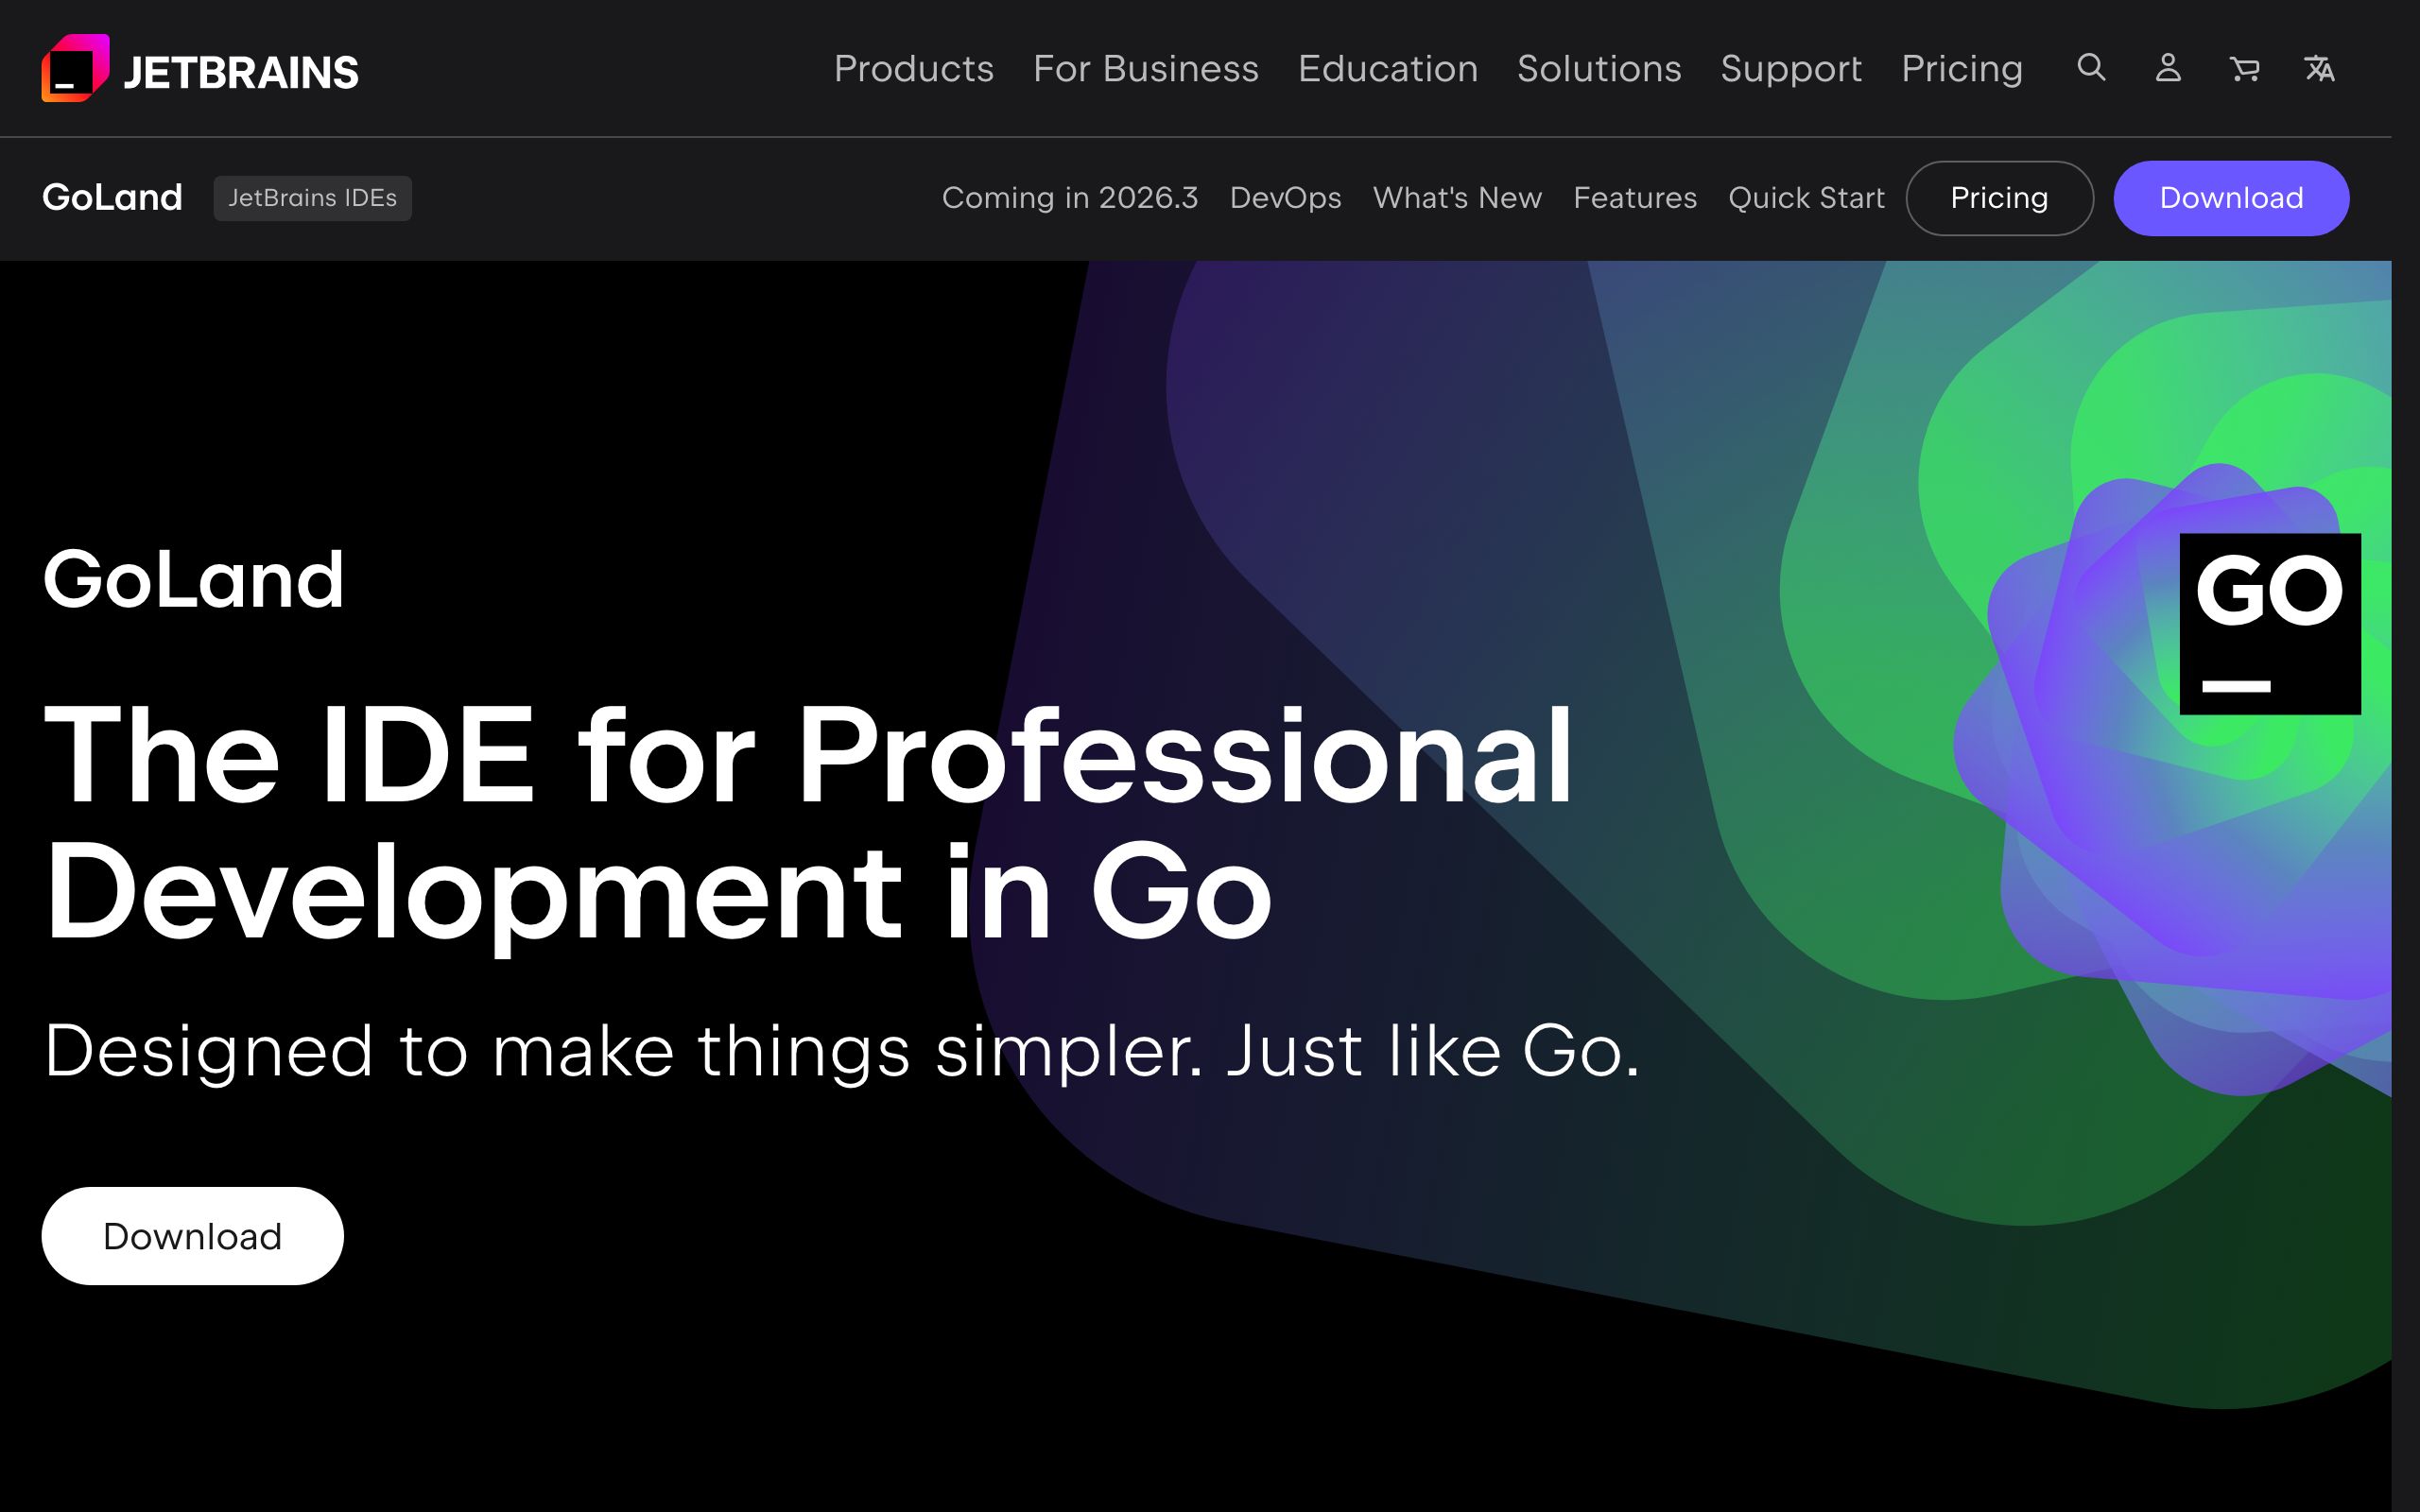Open the Products menu
The width and height of the screenshot is (2420, 1512).
(x=914, y=69)
